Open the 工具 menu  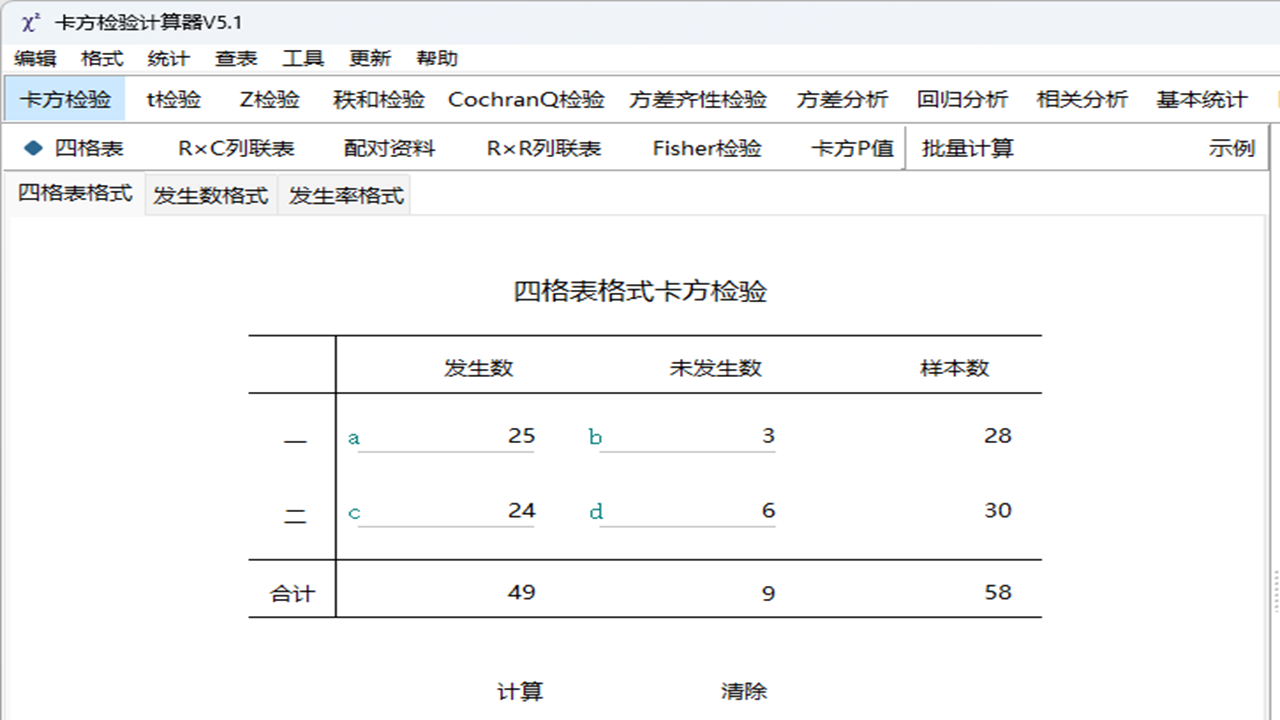point(303,58)
